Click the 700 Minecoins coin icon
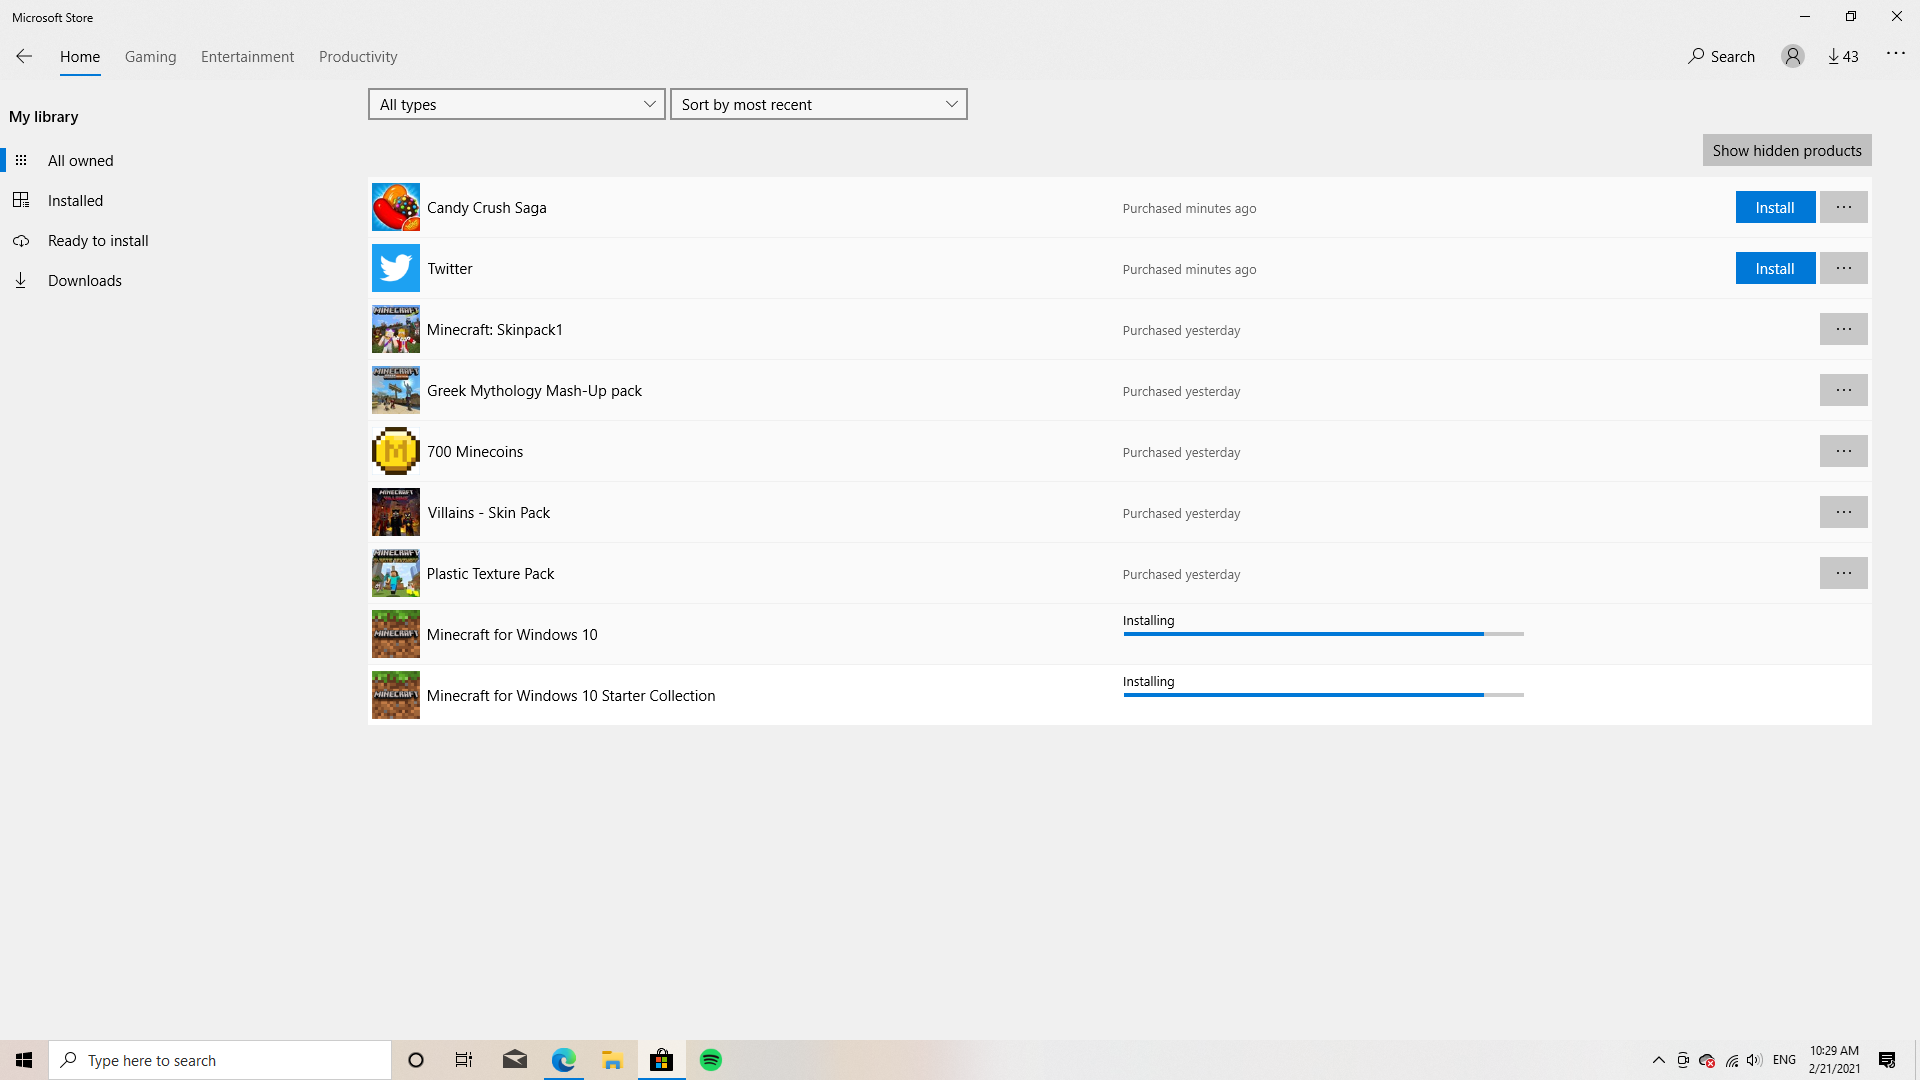The image size is (1920, 1080). (396, 452)
